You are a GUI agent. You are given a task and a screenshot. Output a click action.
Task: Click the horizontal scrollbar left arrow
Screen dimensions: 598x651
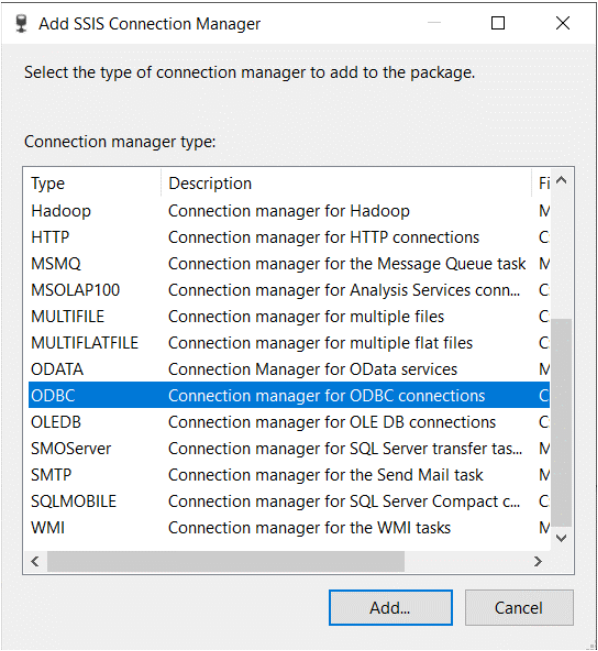point(35,561)
